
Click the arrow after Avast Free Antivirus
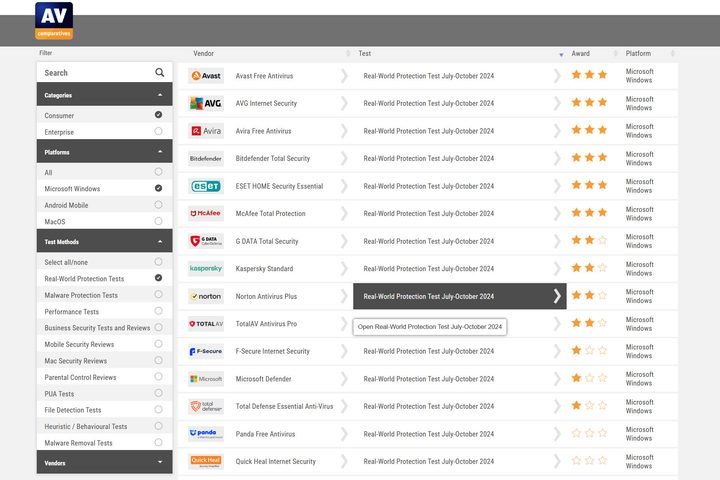pos(344,76)
